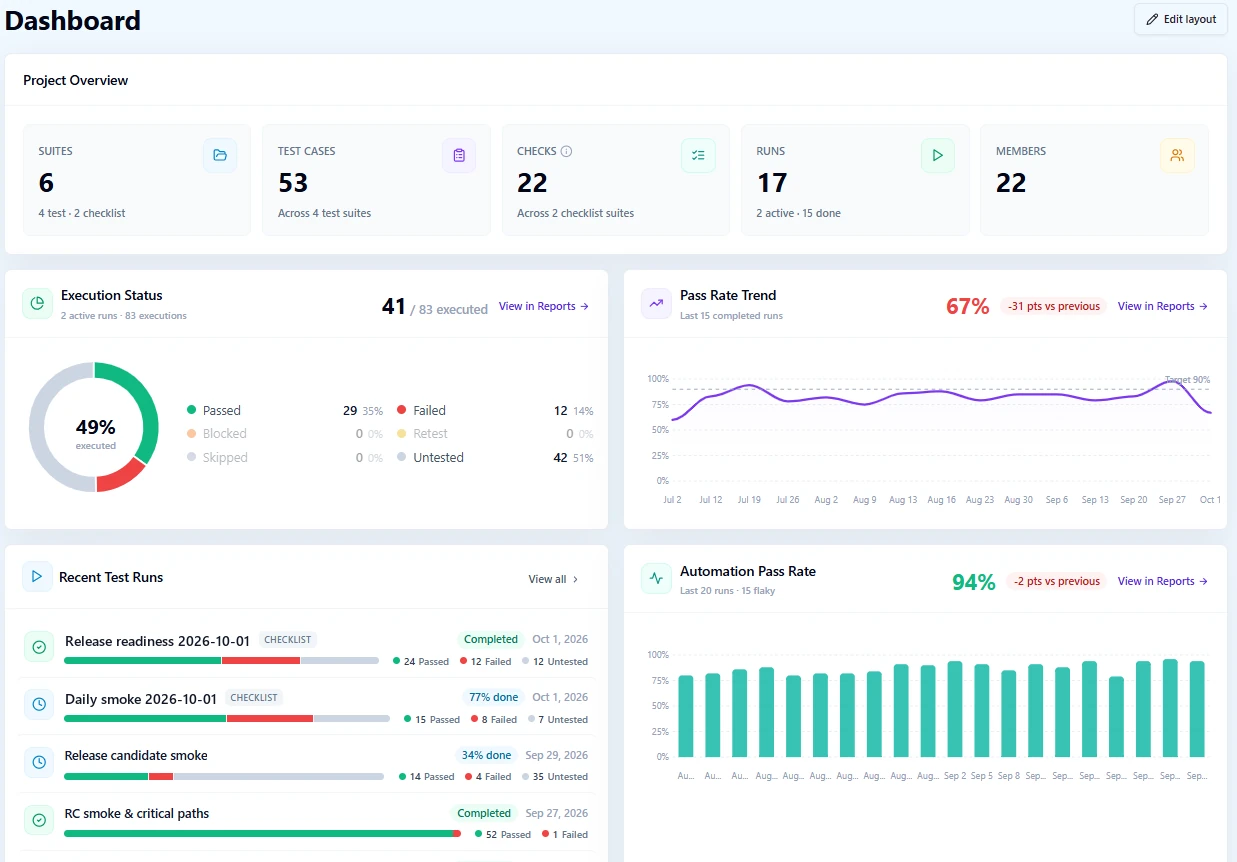The height and width of the screenshot is (862, 1237).
Task: Click View all in Recent Test Runs
Action: [x=553, y=579]
